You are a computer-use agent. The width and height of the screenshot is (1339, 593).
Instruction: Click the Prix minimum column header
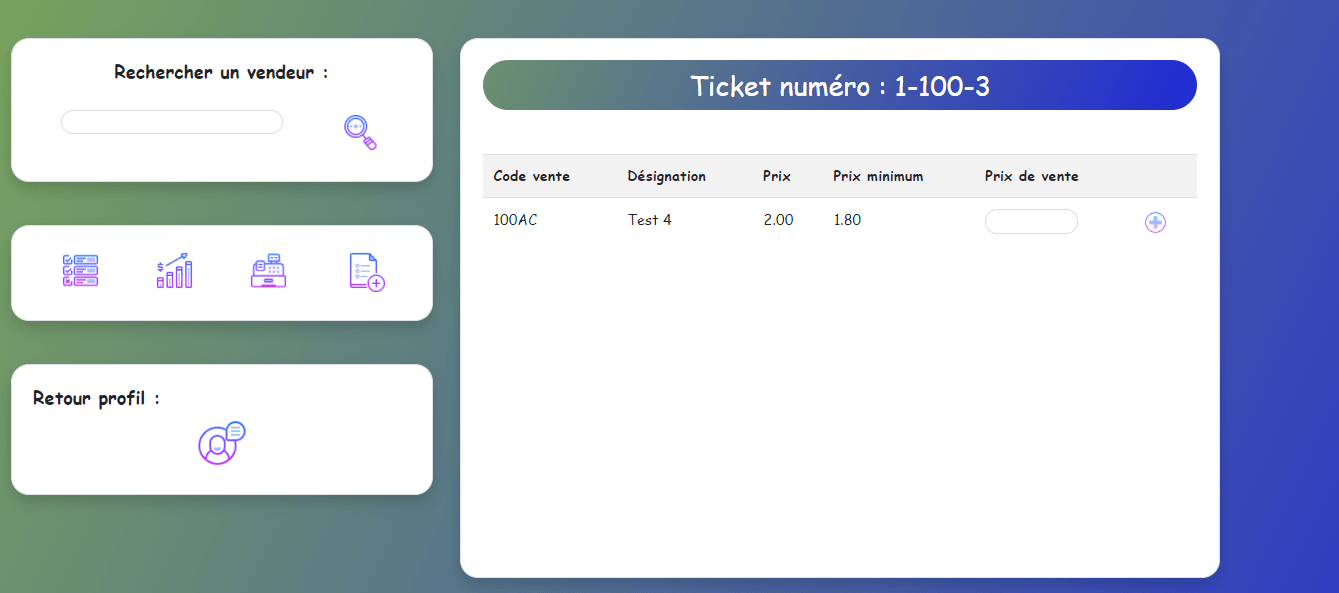[x=878, y=176]
